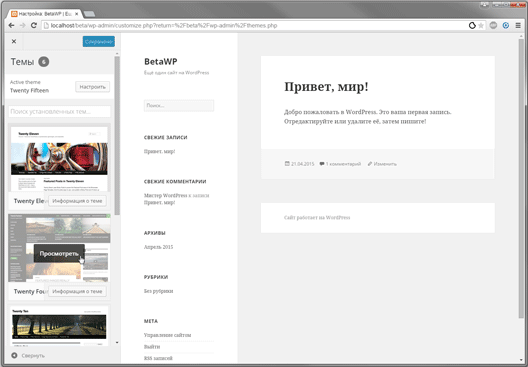This screenshot has height=367, width=528.
Task: Click the themes panel scroll down arrow
Action: [117, 343]
